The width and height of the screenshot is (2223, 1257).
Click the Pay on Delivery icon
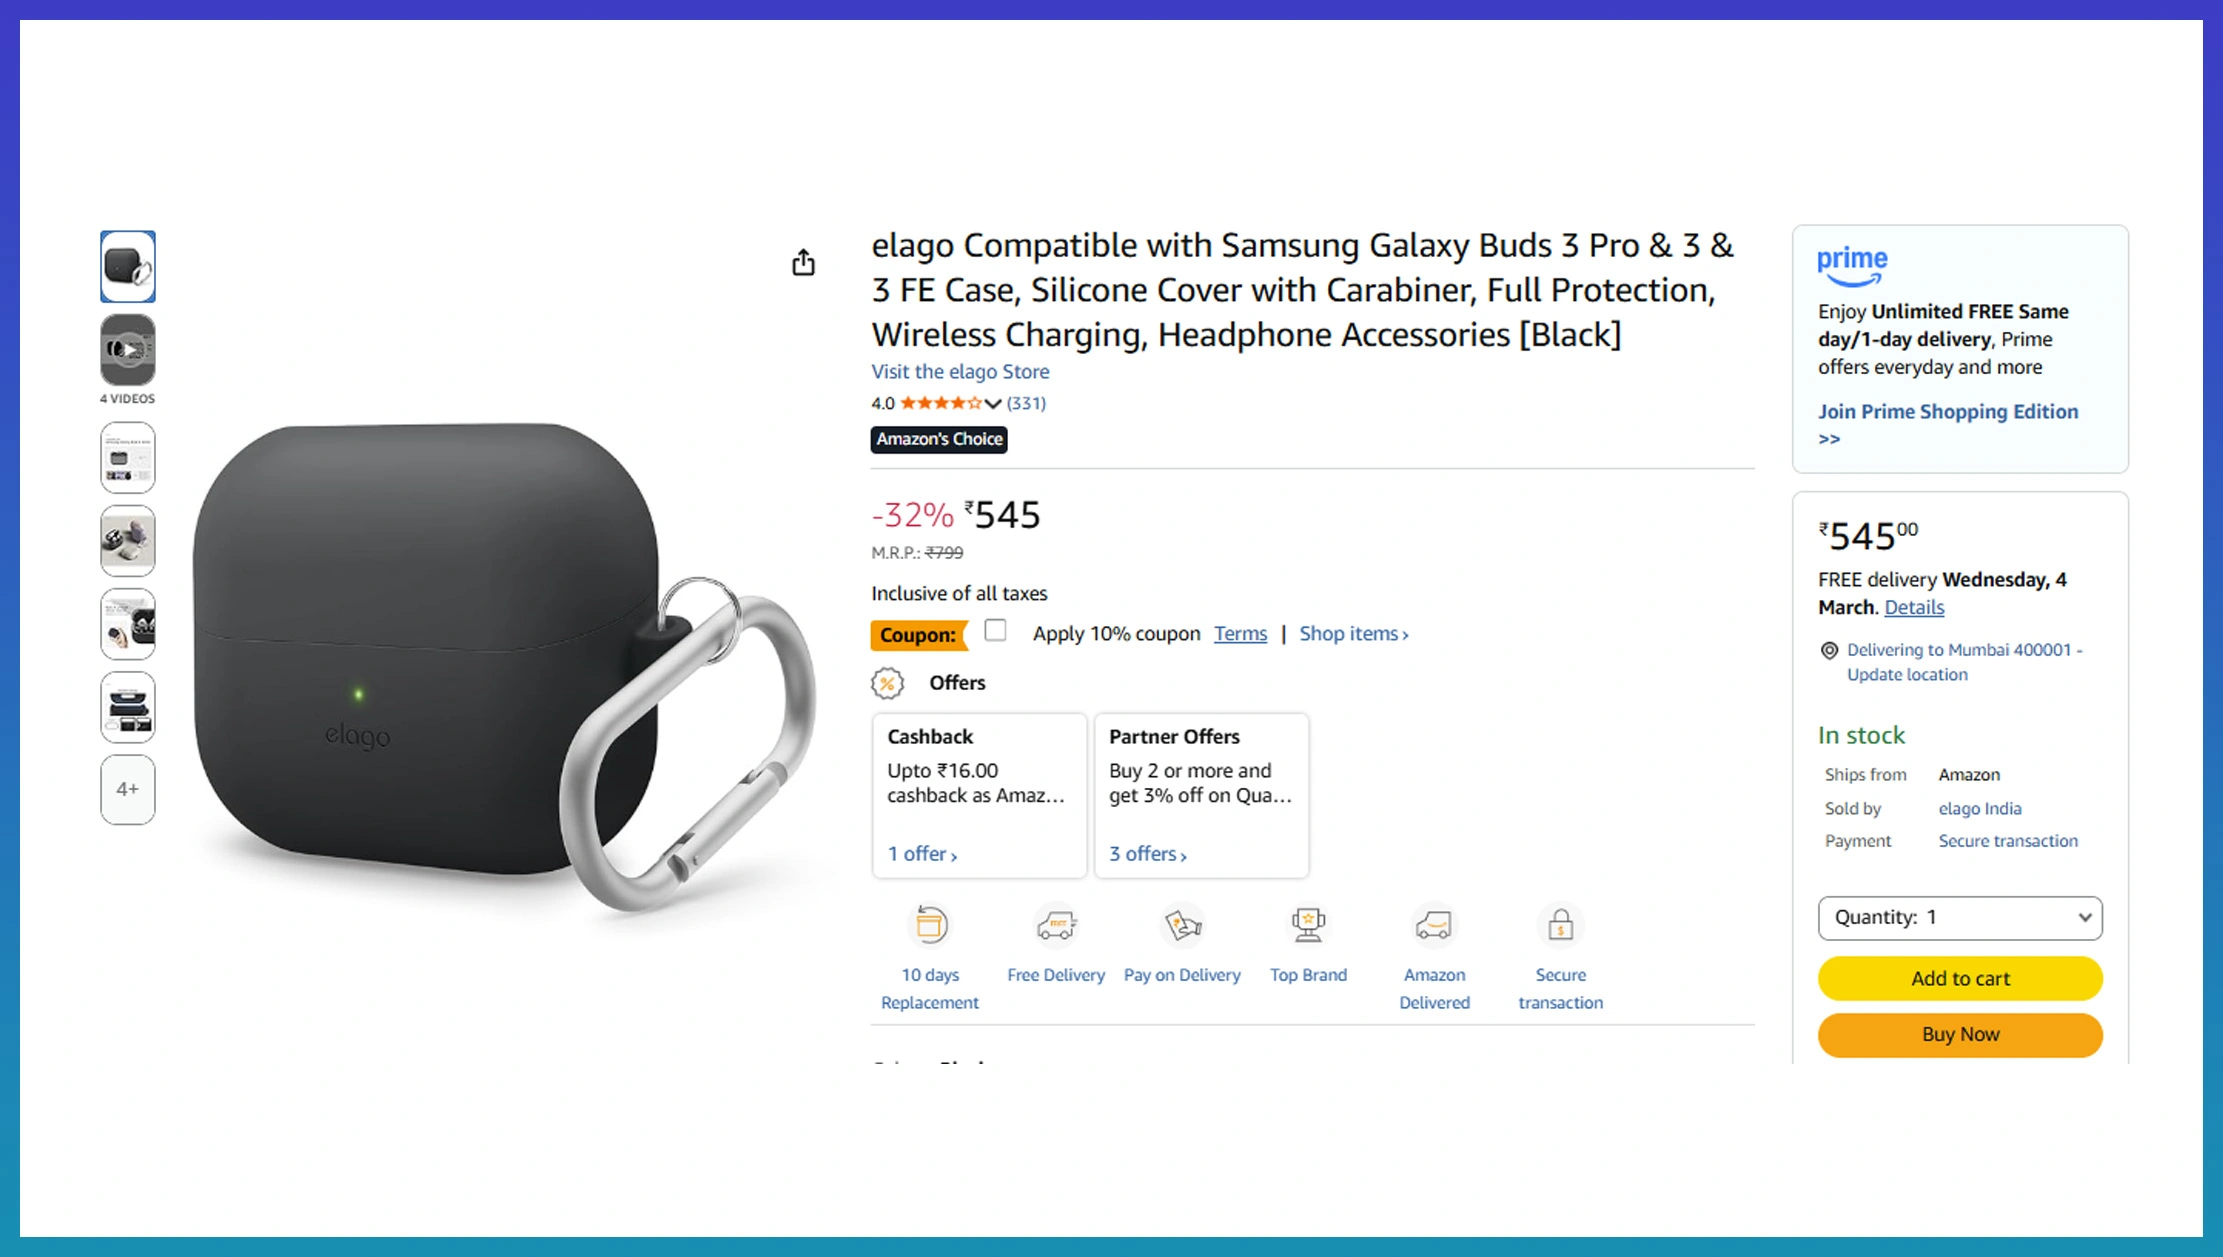[x=1182, y=925]
